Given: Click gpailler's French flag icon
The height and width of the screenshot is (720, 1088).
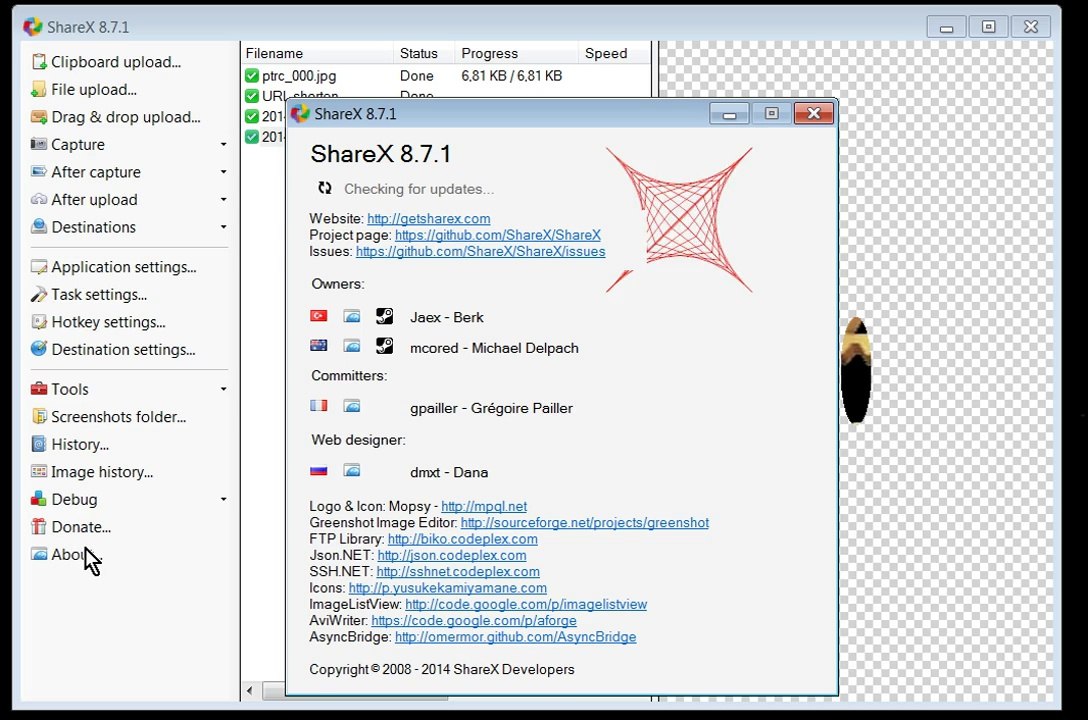Looking at the screenshot, I should coord(318,406).
